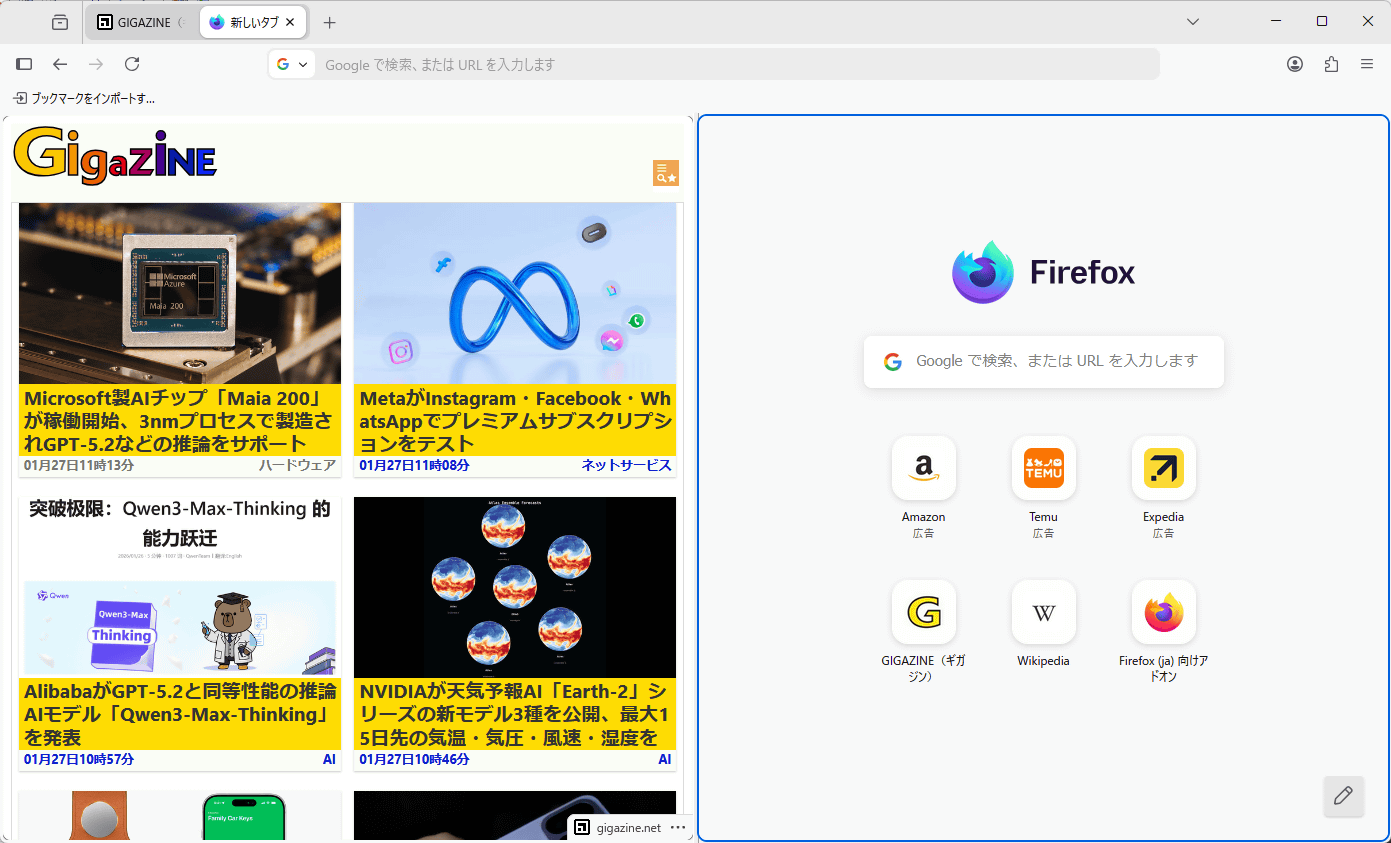Expand the gigazine.net split view options

[x=678, y=828]
